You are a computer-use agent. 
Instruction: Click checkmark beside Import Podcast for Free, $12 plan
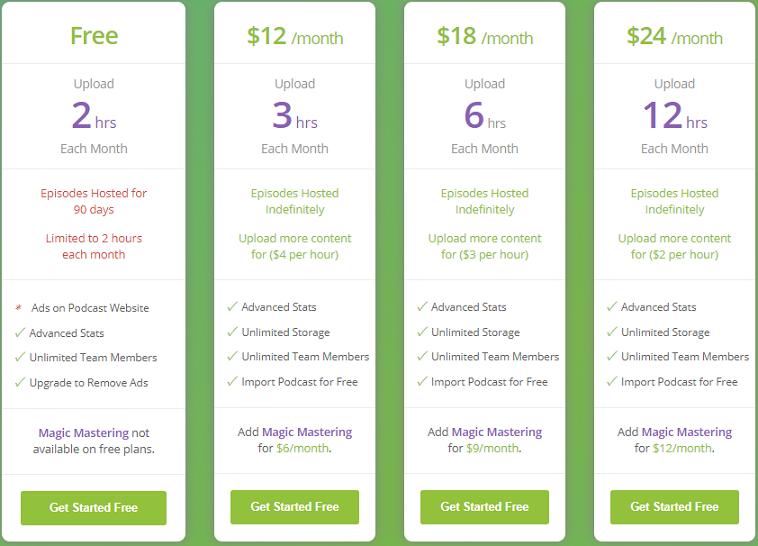pyautogui.click(x=233, y=381)
